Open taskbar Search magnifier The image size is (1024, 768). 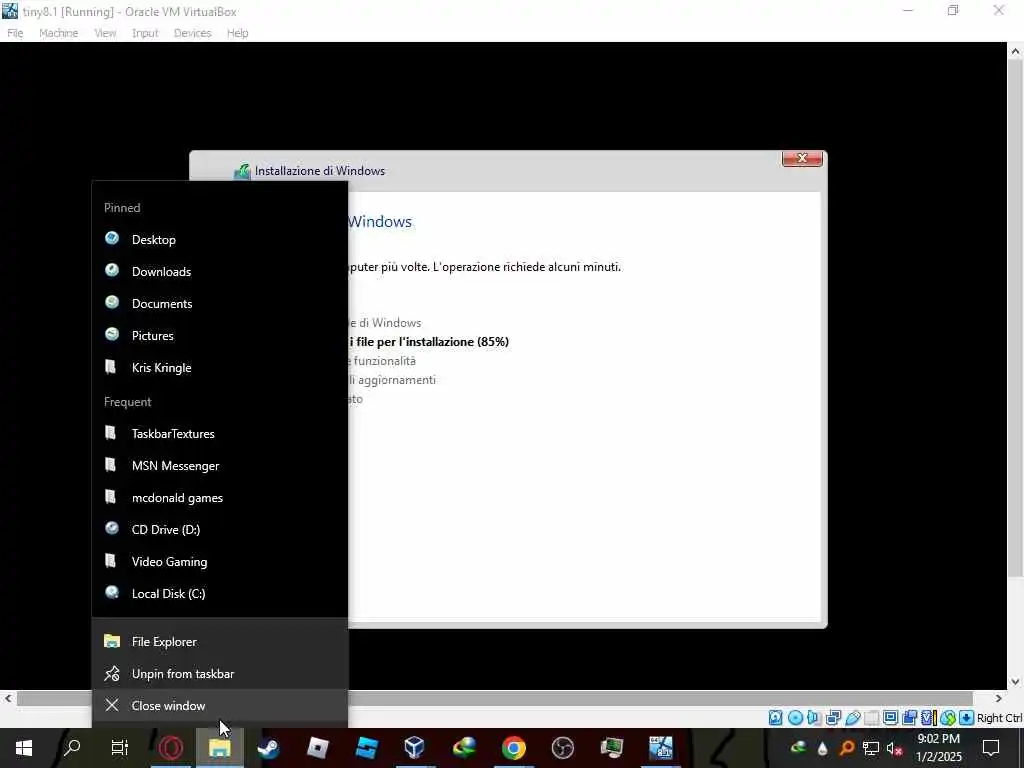tap(72, 748)
